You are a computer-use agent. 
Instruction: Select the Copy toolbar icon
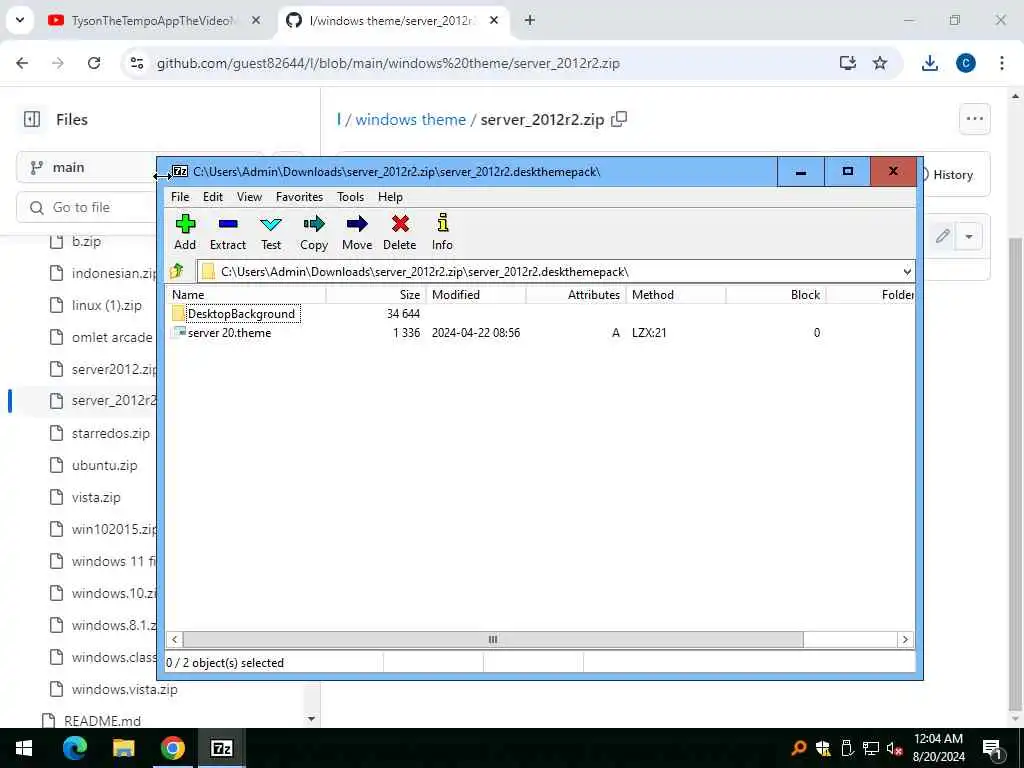pos(314,232)
